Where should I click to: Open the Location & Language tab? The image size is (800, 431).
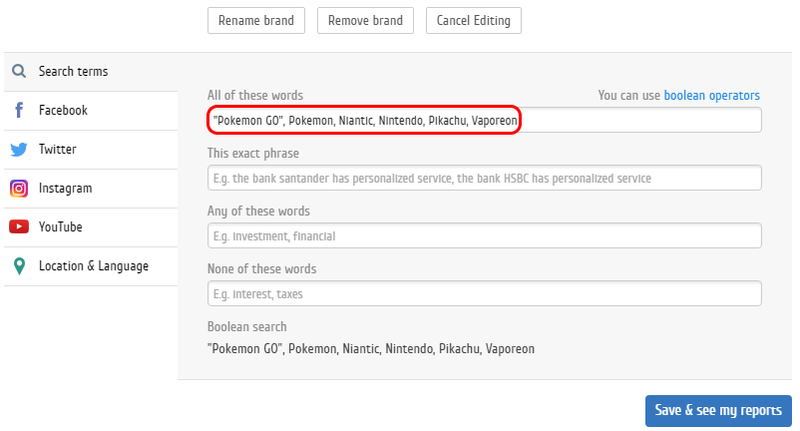[93, 266]
